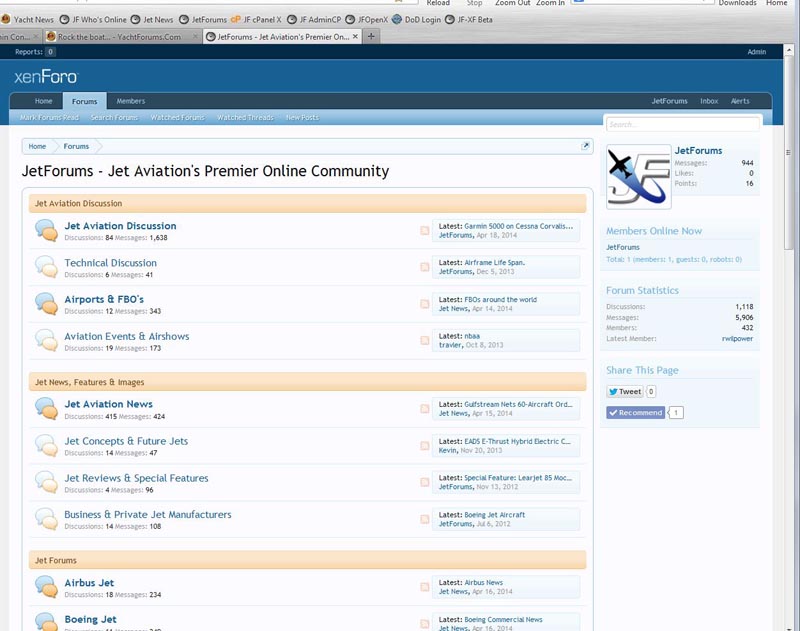Click Technical Discussion forum bubble icon
The height and width of the screenshot is (631, 800).
pyautogui.click(x=46, y=267)
